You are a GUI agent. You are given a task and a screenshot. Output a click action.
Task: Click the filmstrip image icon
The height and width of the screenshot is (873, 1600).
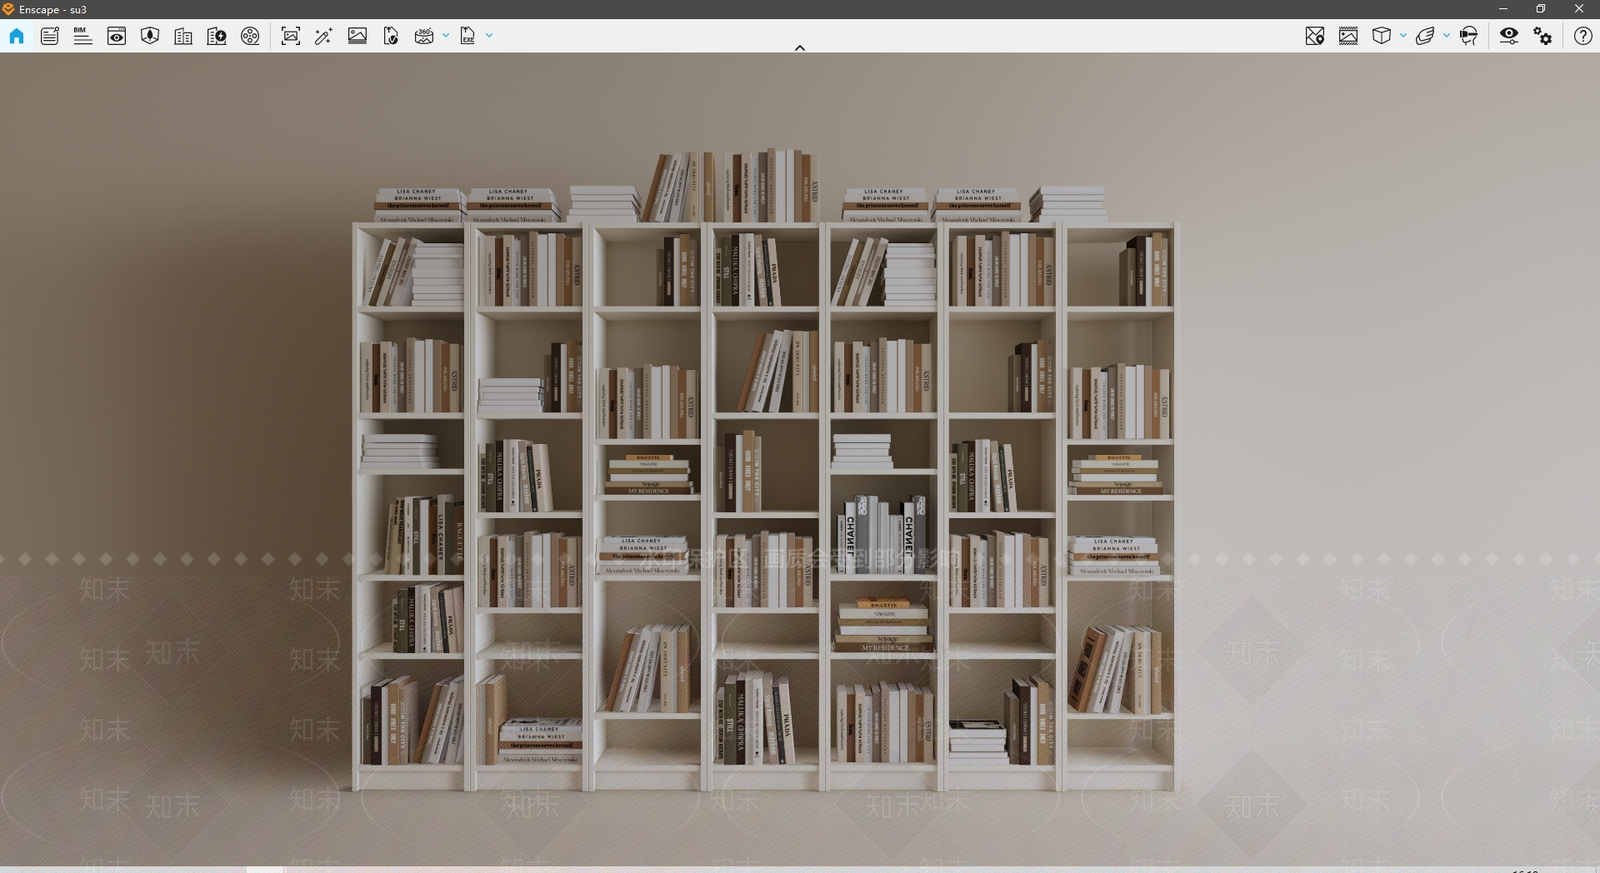[x=1348, y=36]
